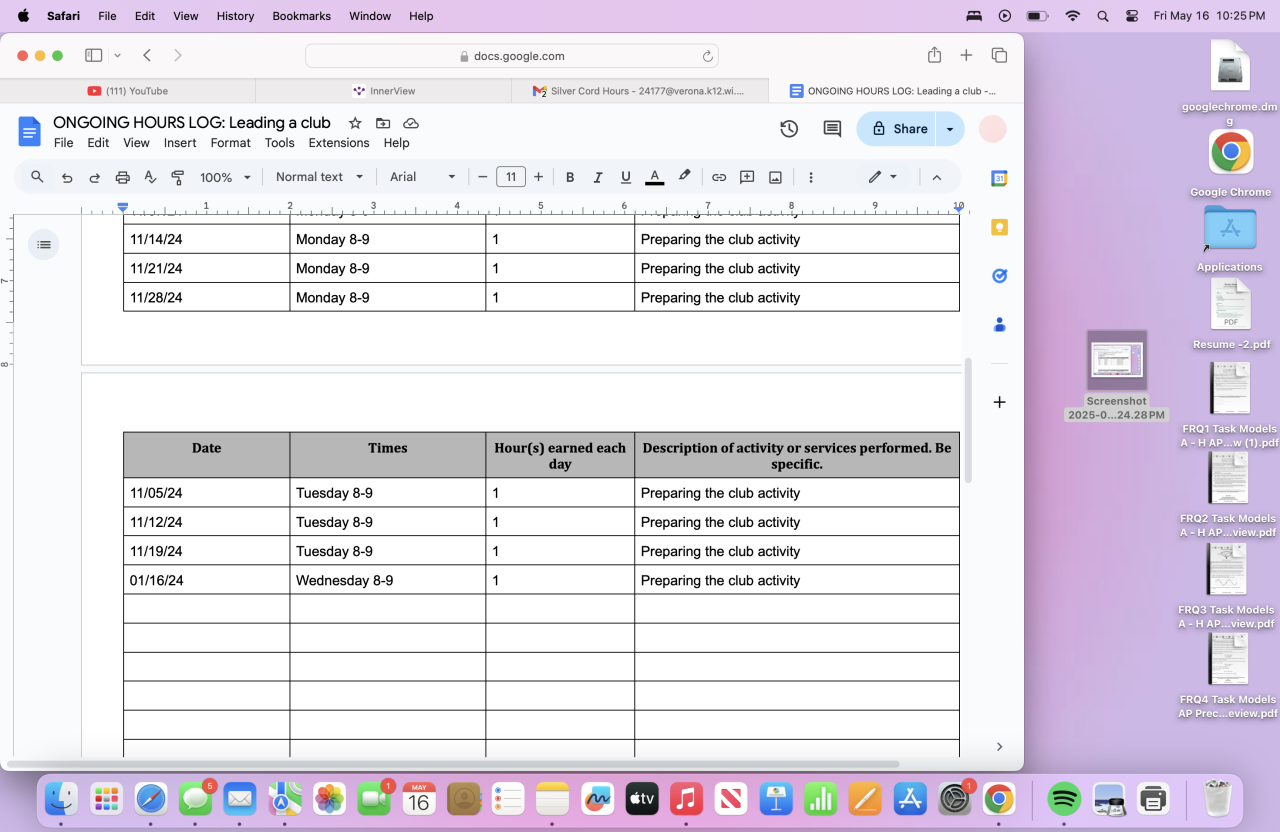Open version history clock icon
This screenshot has height=832, width=1280.
(789, 128)
